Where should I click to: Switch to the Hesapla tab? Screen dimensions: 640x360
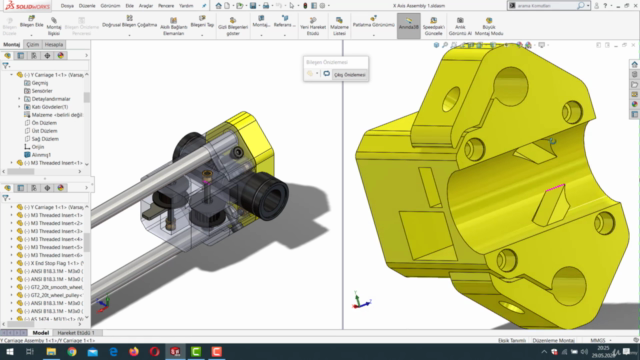[x=53, y=44]
